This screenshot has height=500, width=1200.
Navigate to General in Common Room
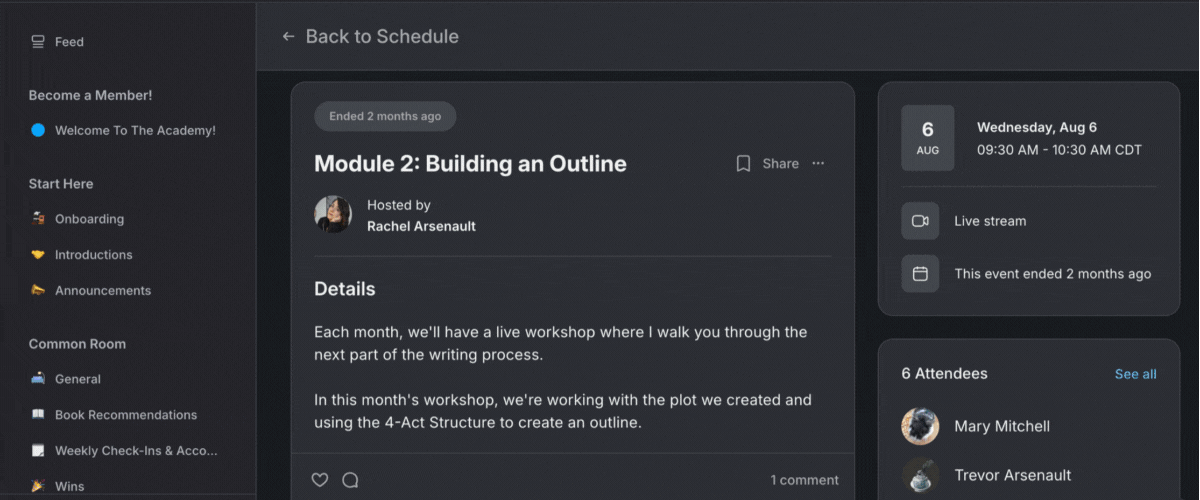point(77,379)
